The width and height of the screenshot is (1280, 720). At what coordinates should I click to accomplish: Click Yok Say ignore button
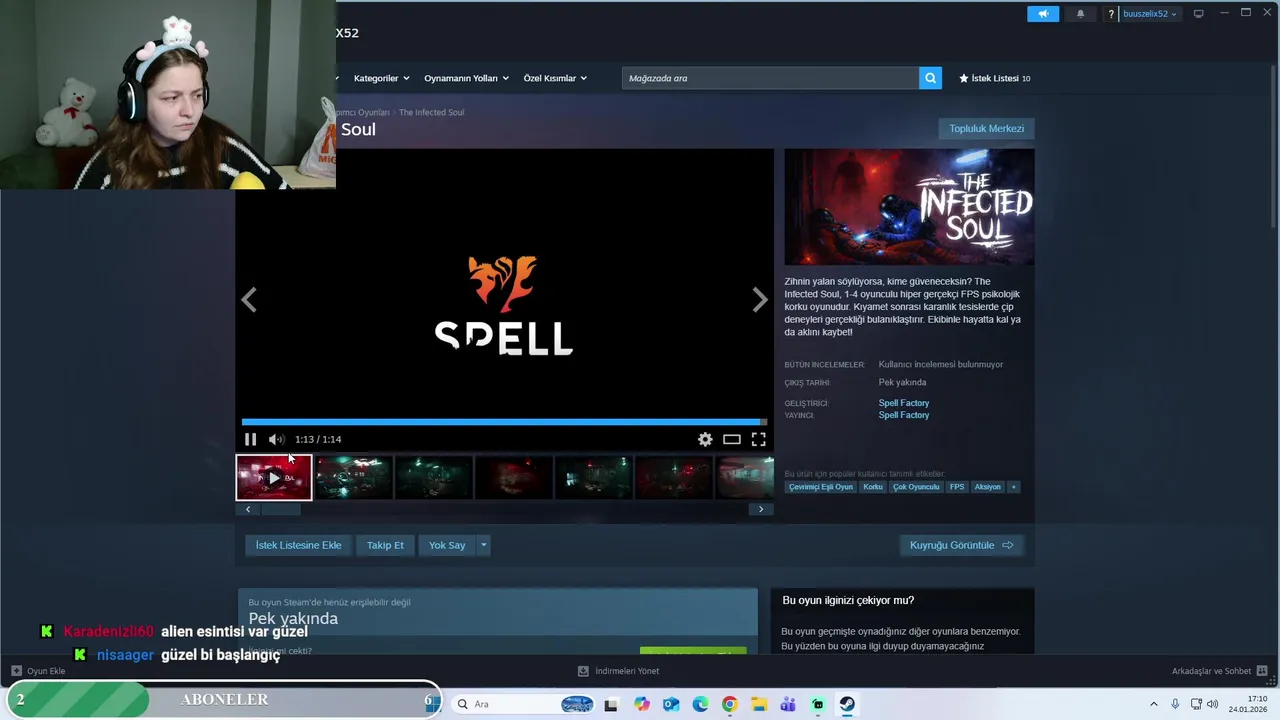point(447,545)
